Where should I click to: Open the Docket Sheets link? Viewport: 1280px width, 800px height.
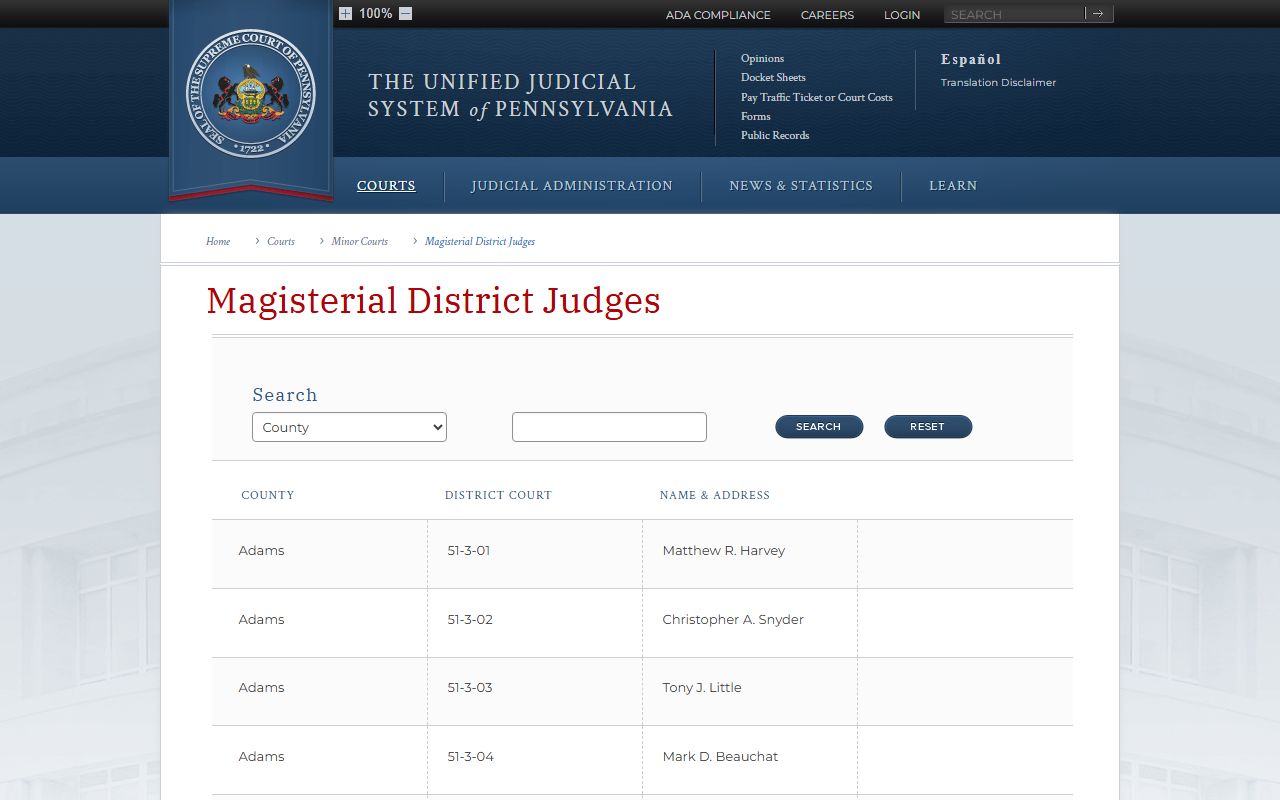[x=773, y=78]
